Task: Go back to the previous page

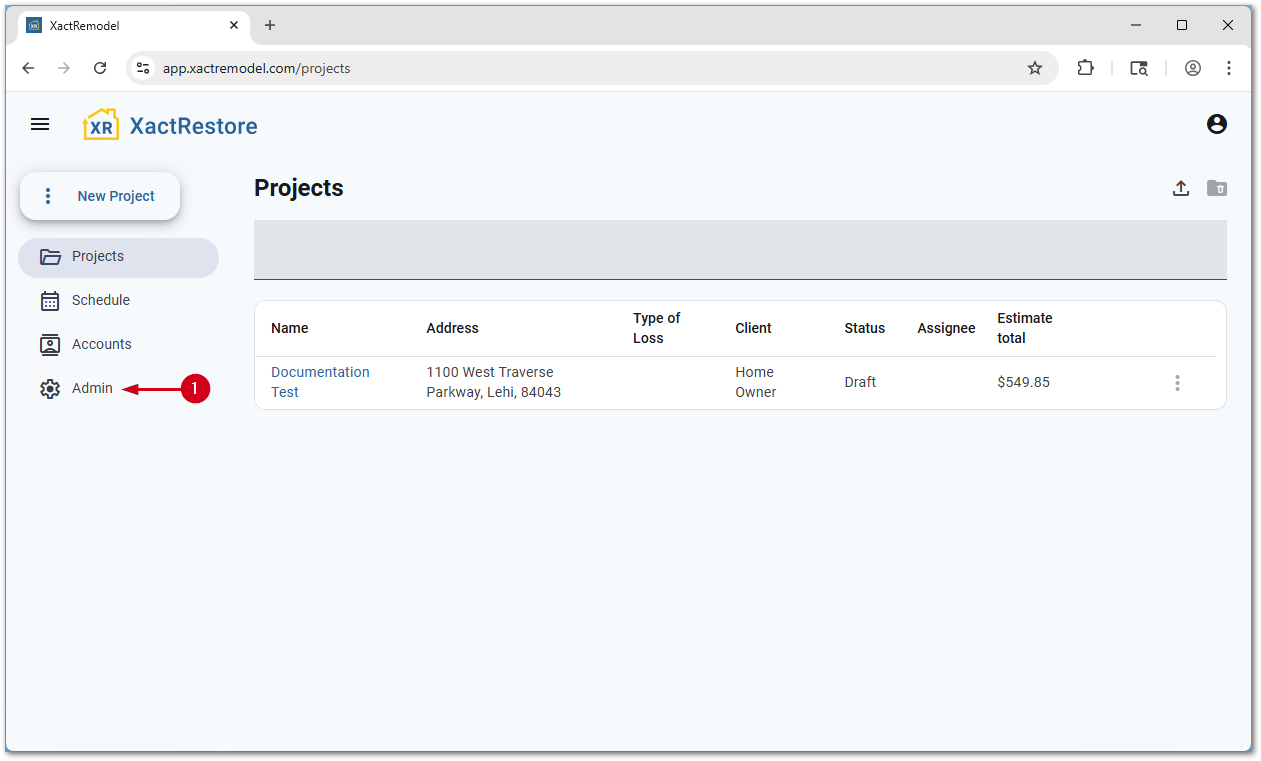Action: (28, 68)
